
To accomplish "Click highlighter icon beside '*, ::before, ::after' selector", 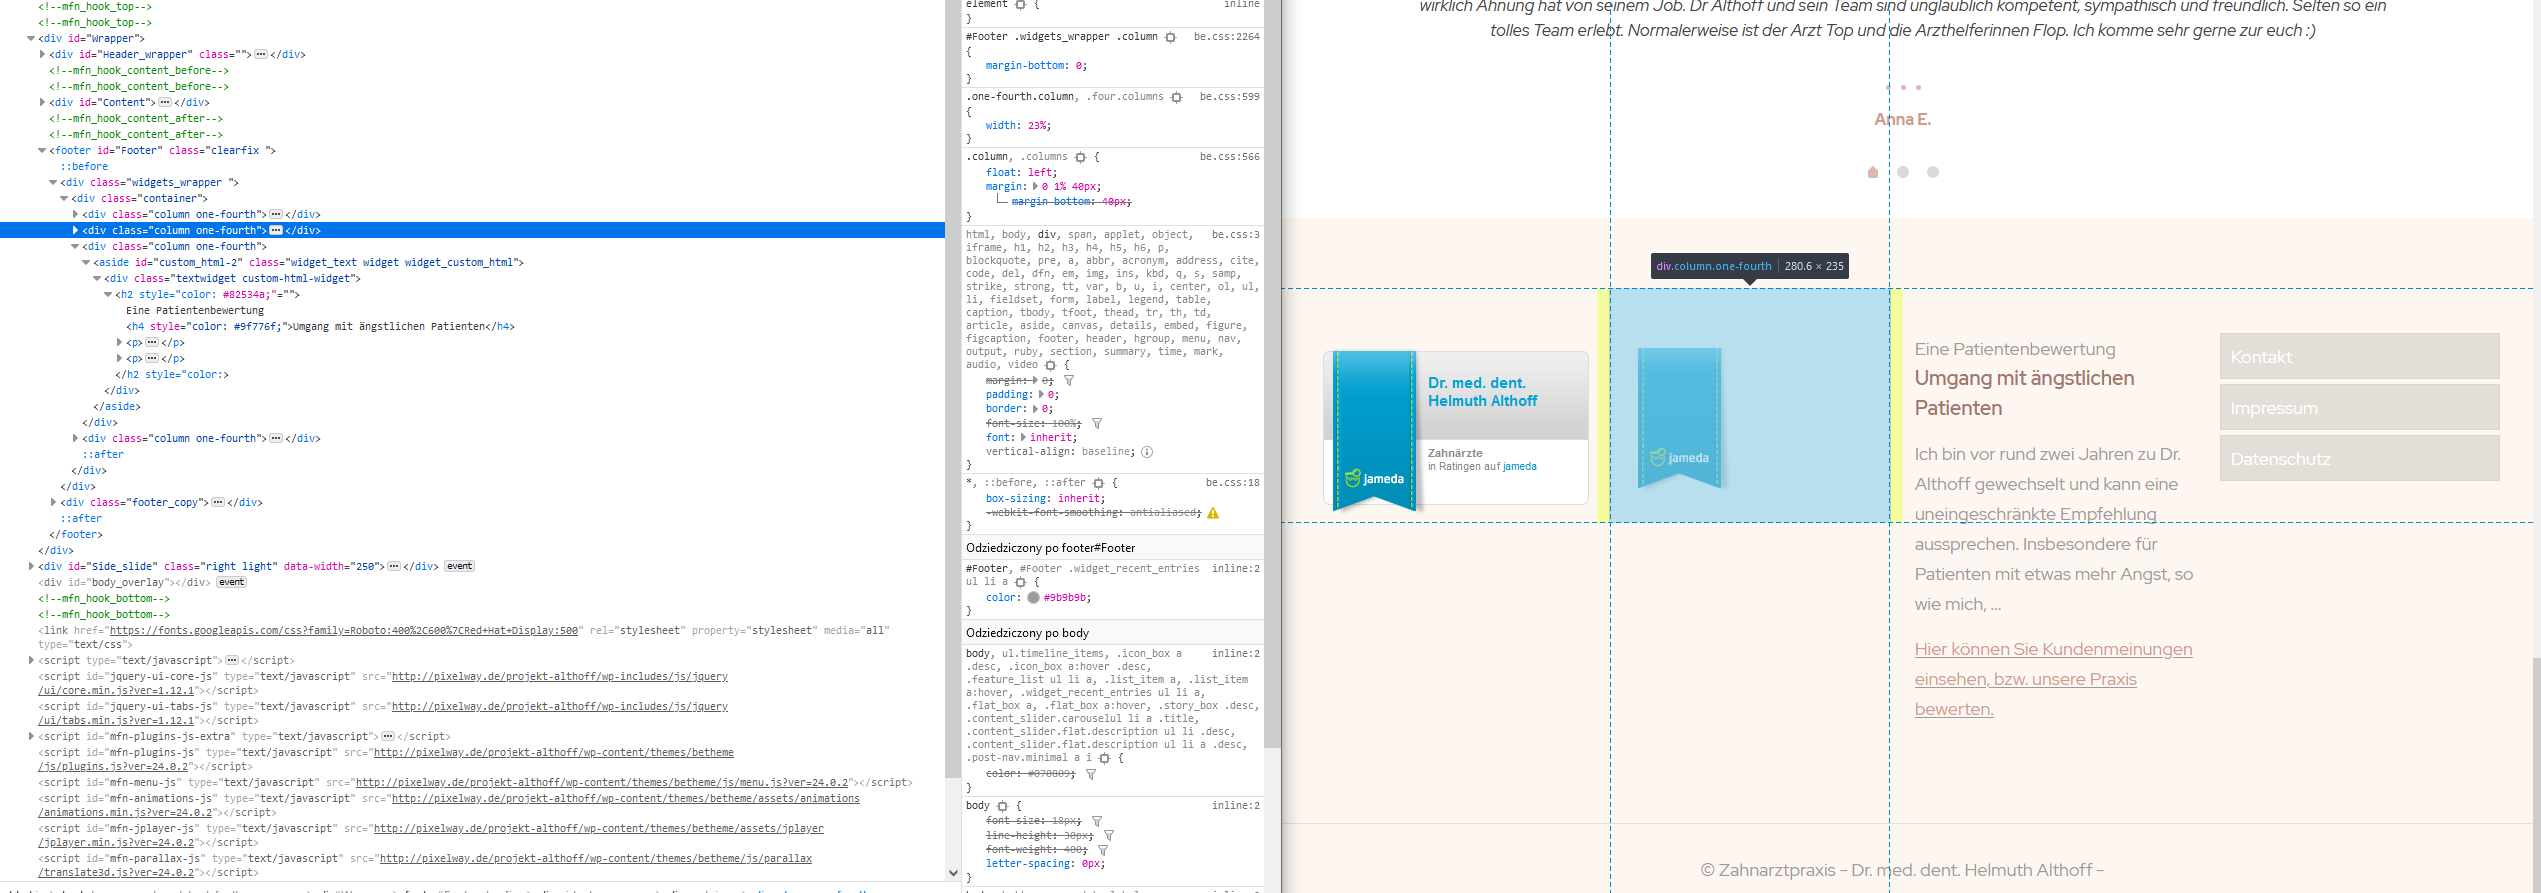I will point(1098,483).
